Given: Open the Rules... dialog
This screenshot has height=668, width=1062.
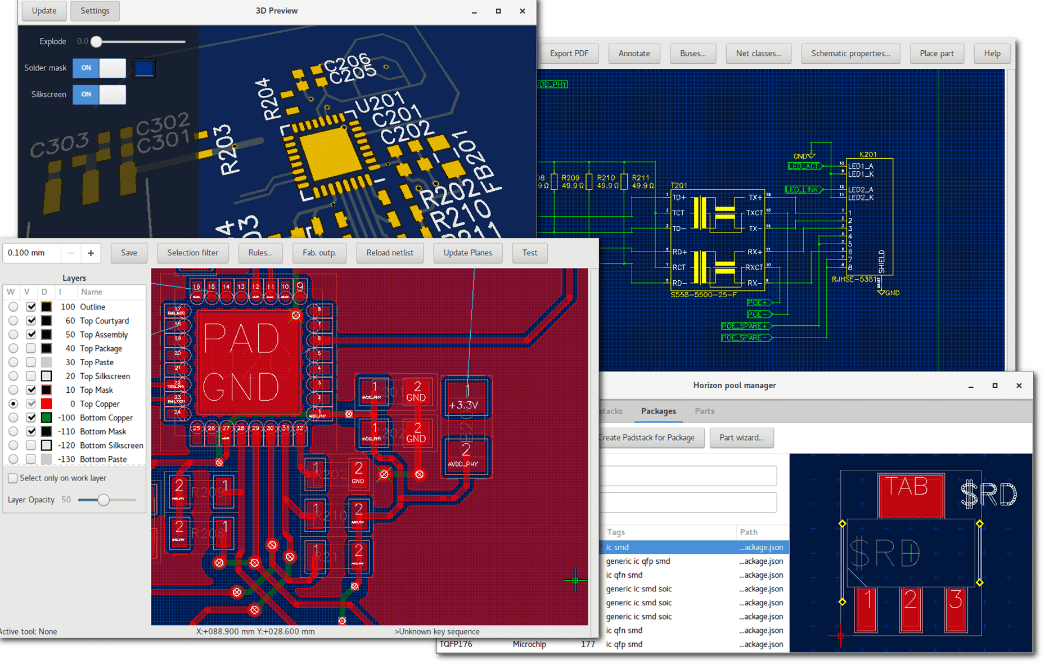Looking at the screenshot, I should 260,253.
